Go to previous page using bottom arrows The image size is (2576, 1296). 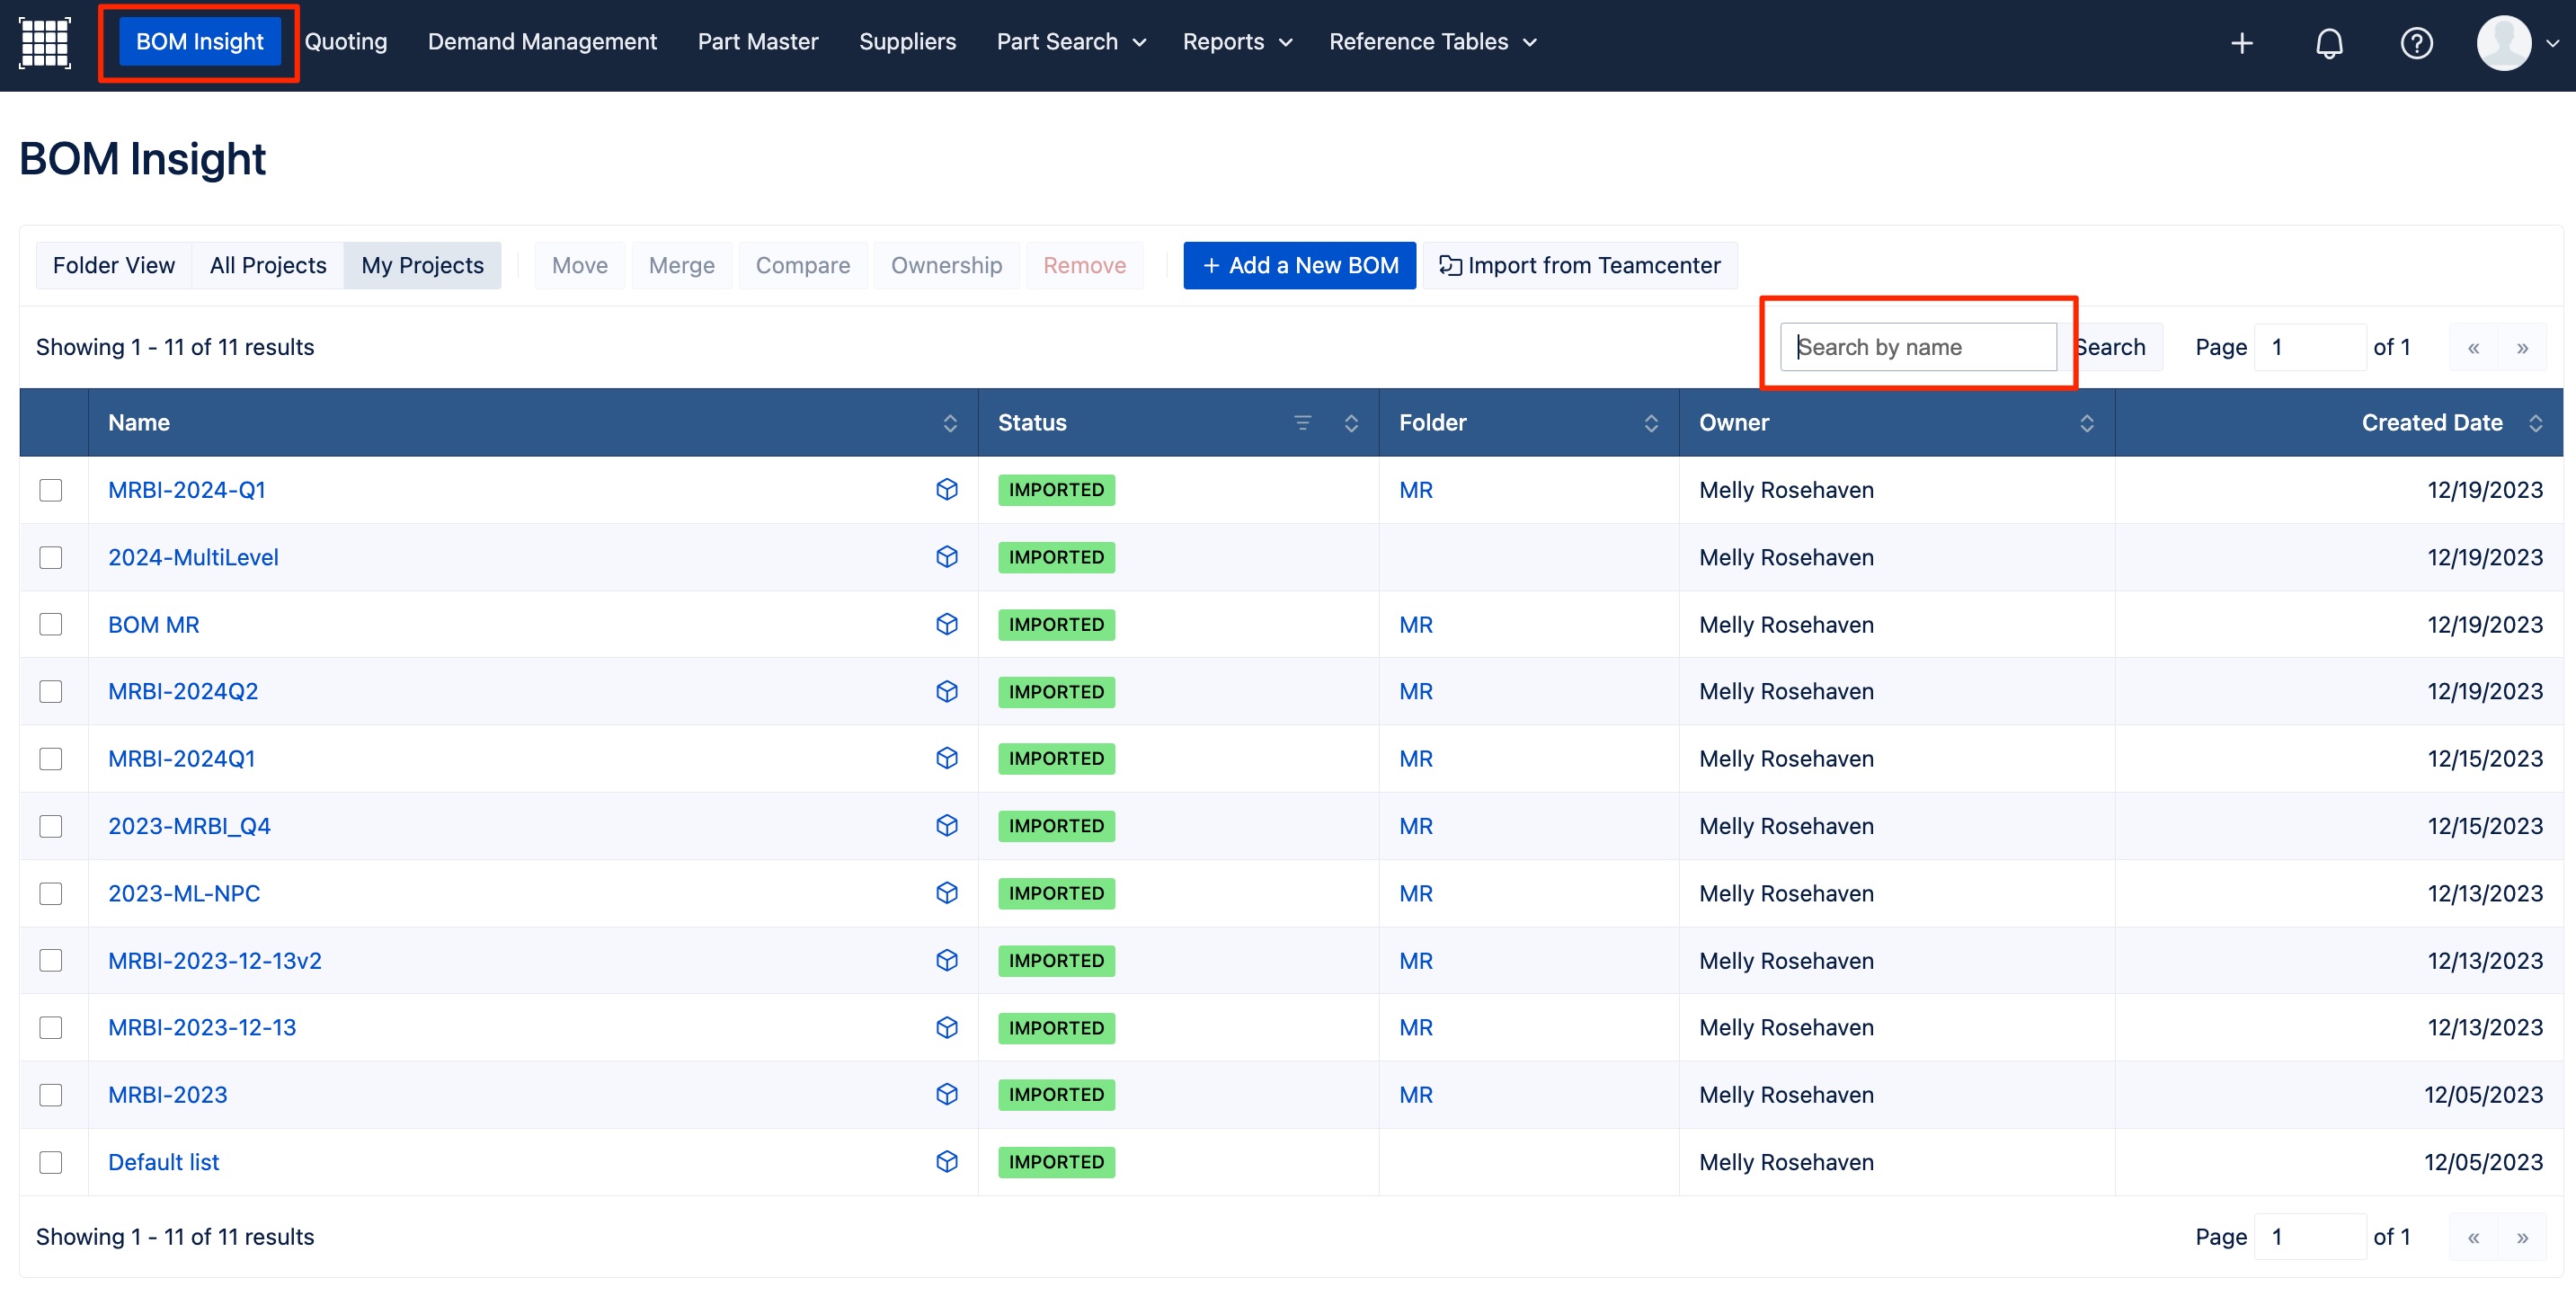pos(2473,1237)
